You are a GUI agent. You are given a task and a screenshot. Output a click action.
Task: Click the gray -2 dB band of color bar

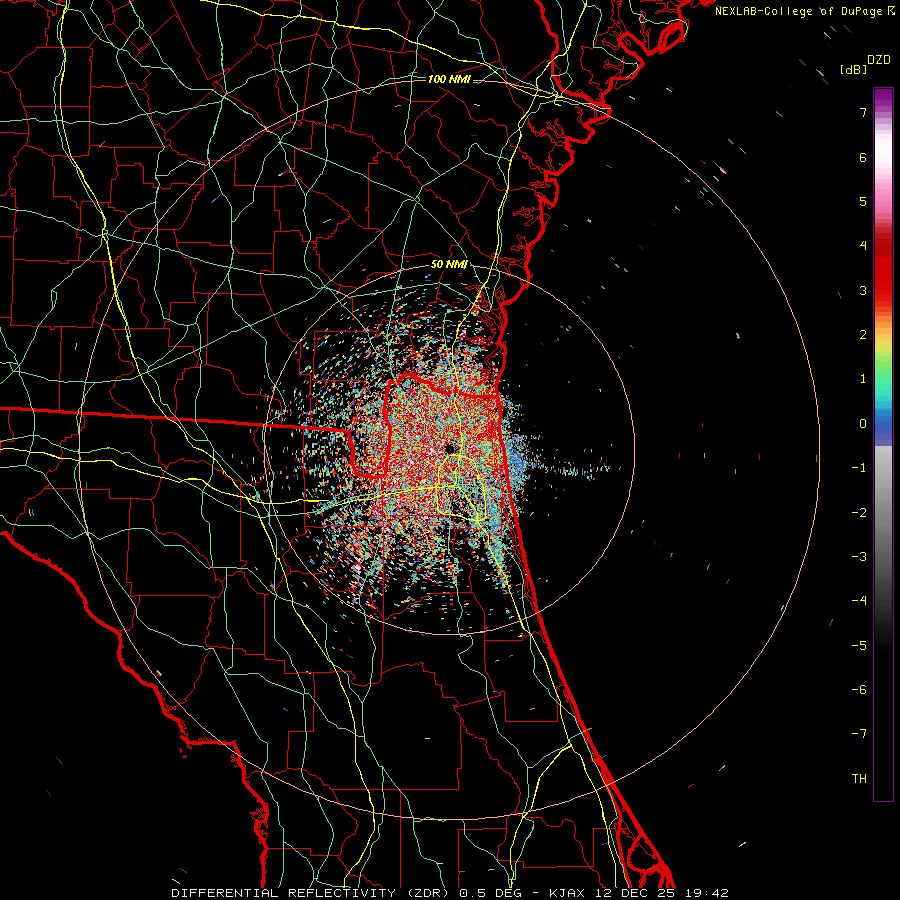tap(883, 513)
